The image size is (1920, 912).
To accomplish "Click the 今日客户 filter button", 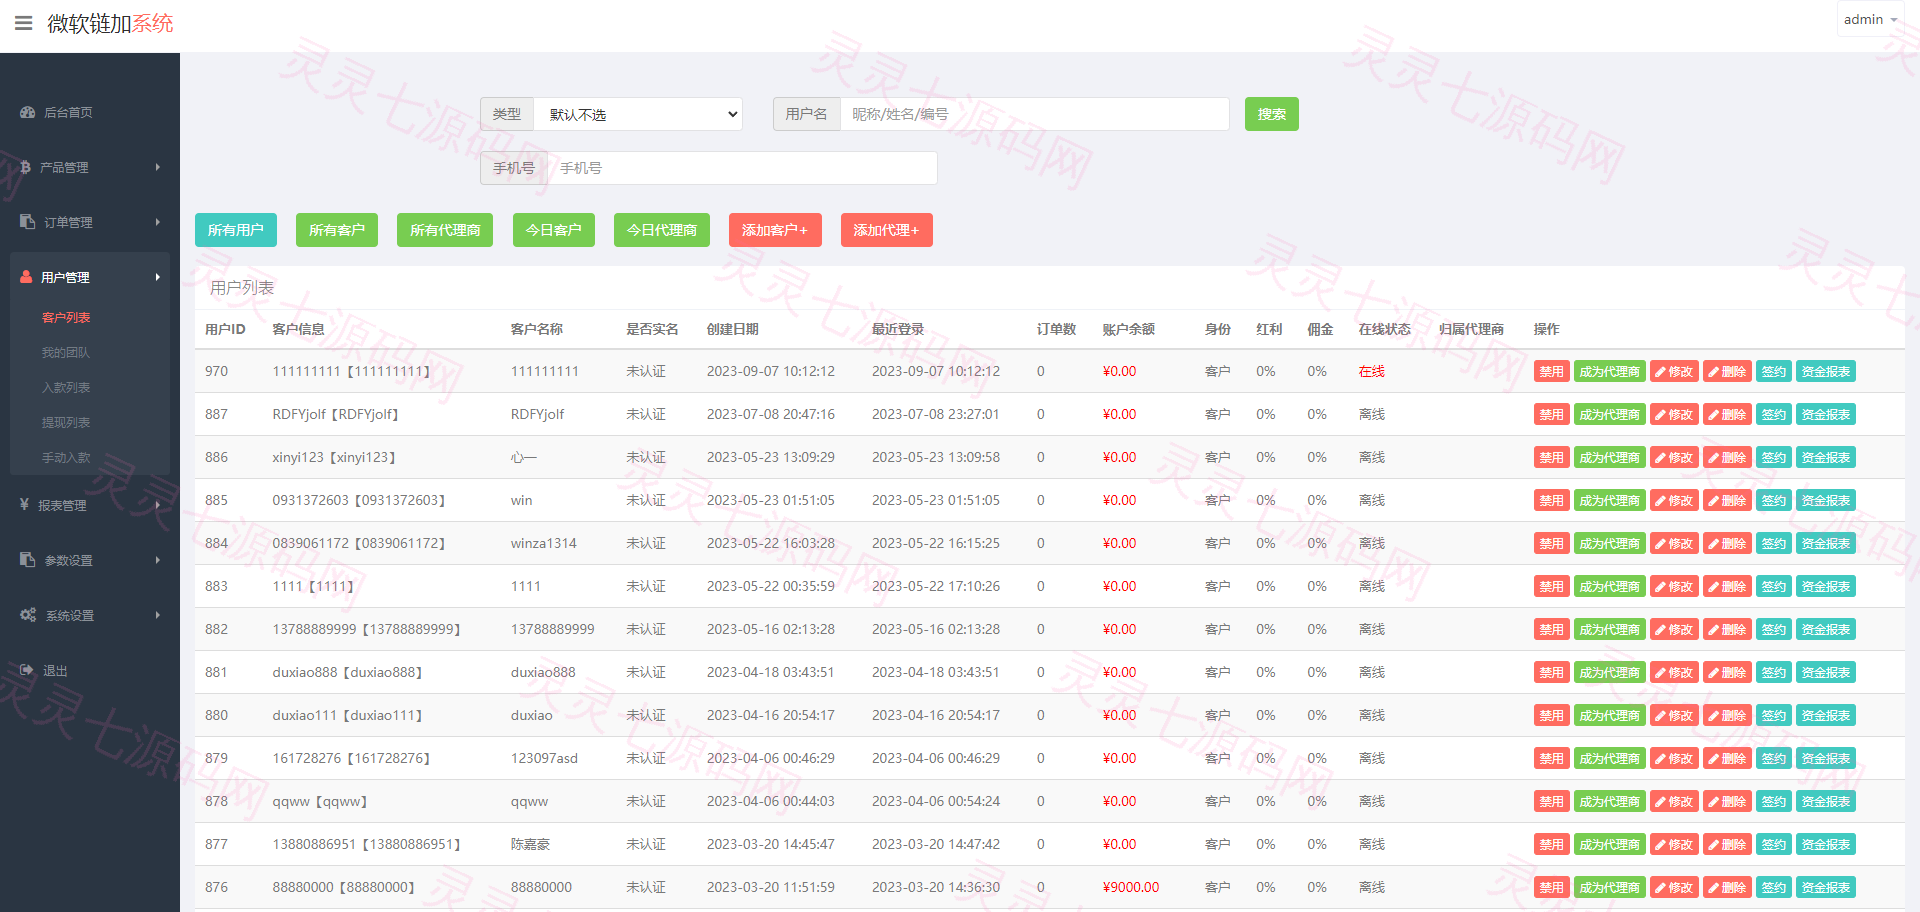I will 554,230.
